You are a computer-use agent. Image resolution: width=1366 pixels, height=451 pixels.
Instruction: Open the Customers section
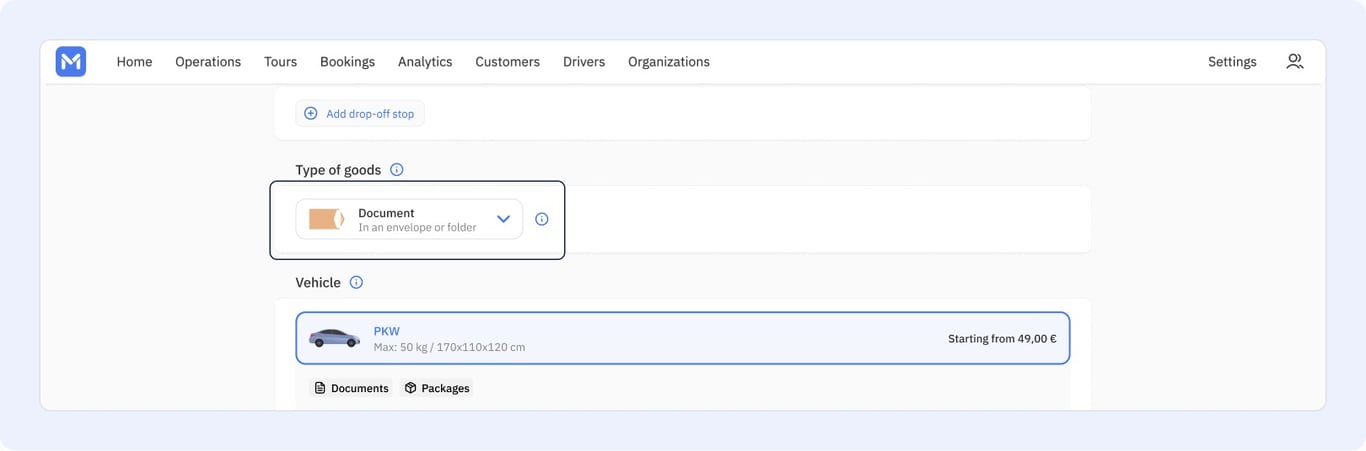click(507, 62)
